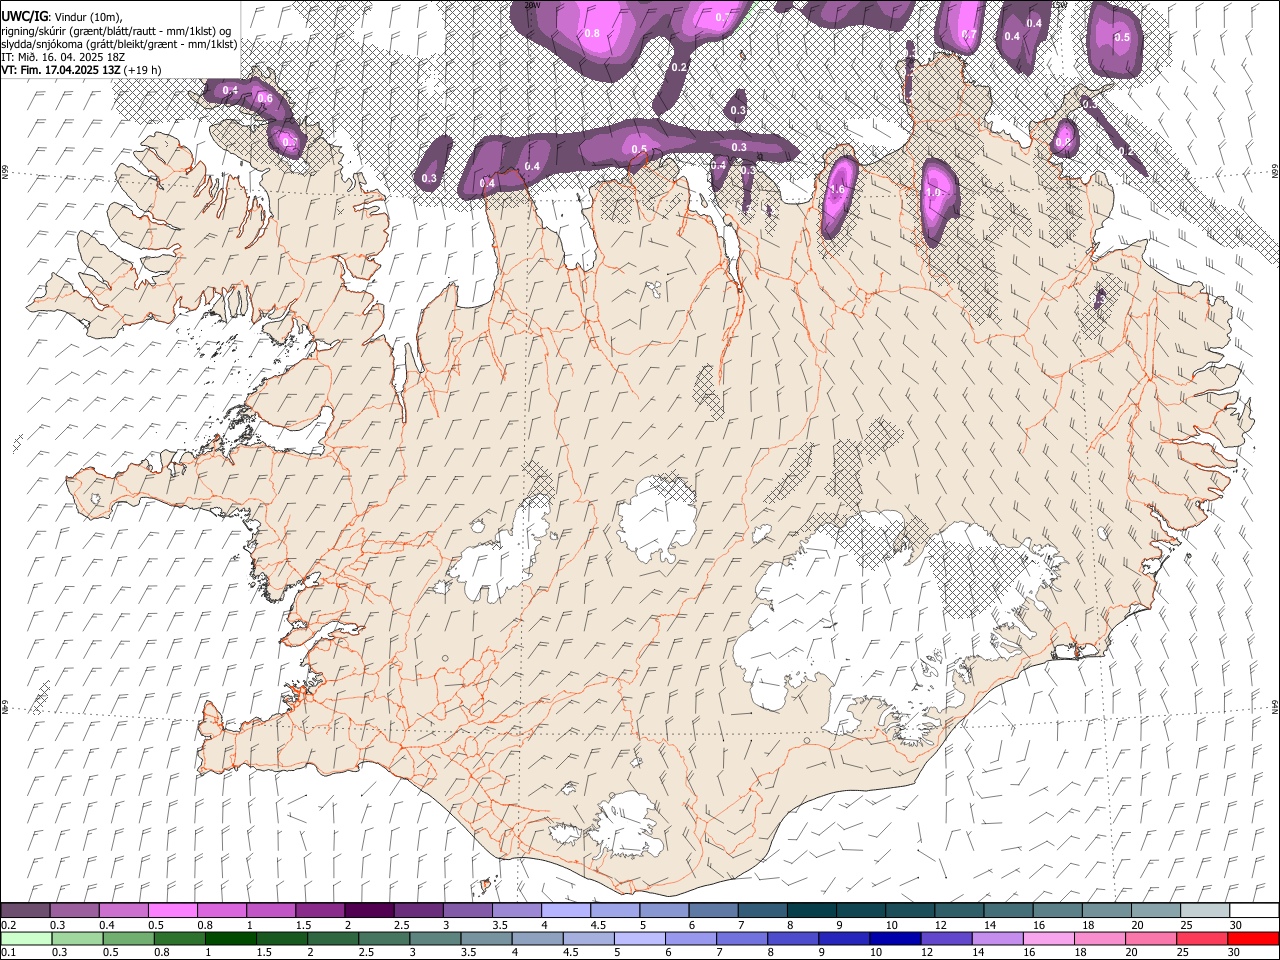The height and width of the screenshot is (960, 1280).
Task: Click the 'rigning/skúrir' description line
Action: (x=118, y=31)
